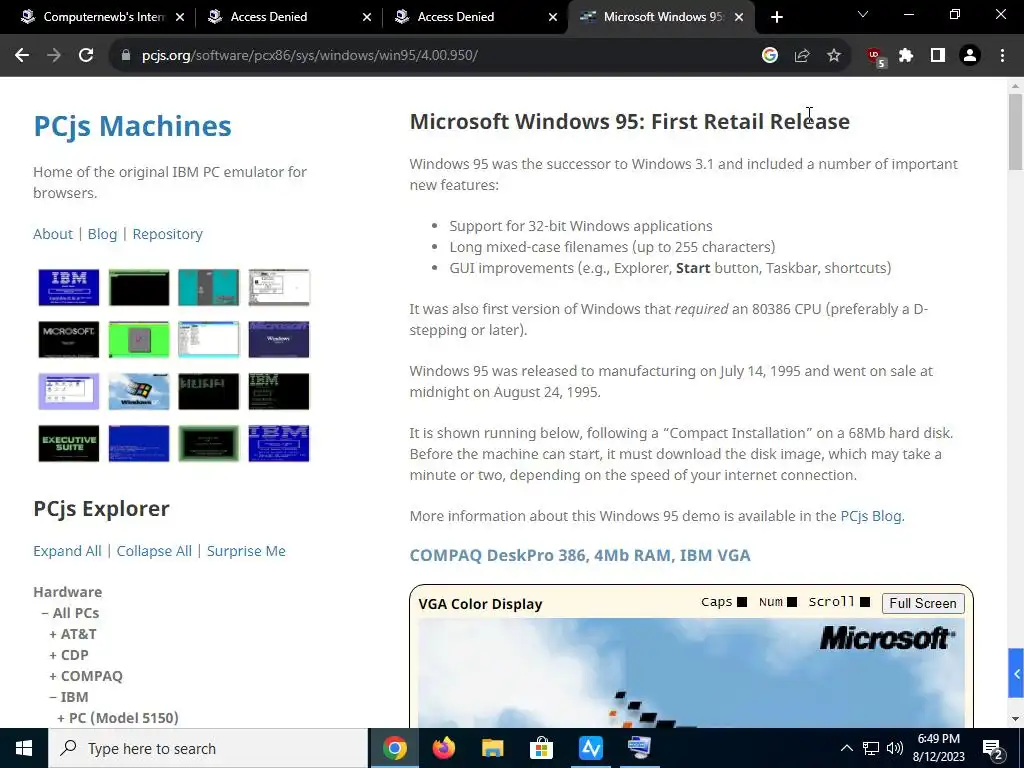Open the blue side arrow panel tab
The image size is (1024, 768).
[1016, 673]
